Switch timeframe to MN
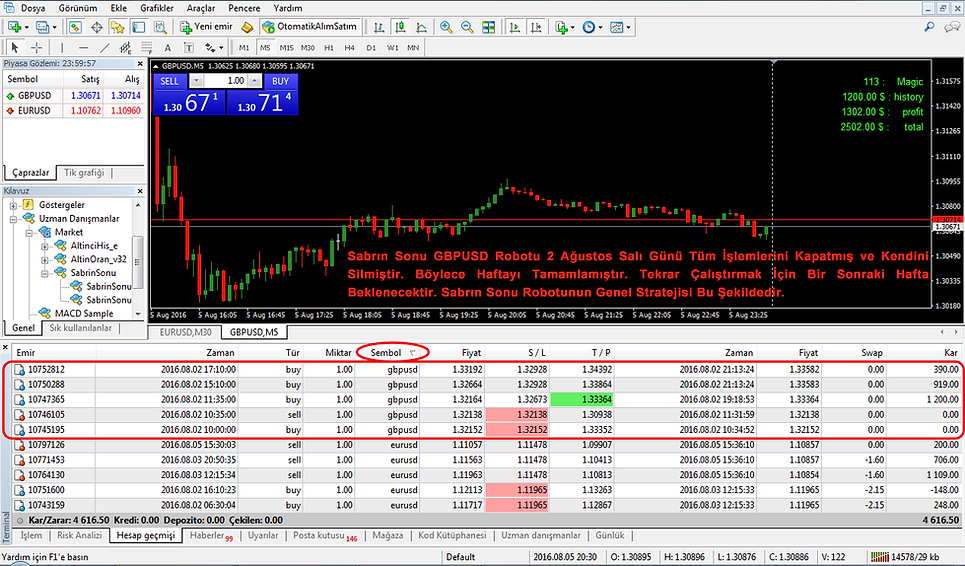Image resolution: width=965 pixels, height=566 pixels. coord(413,47)
